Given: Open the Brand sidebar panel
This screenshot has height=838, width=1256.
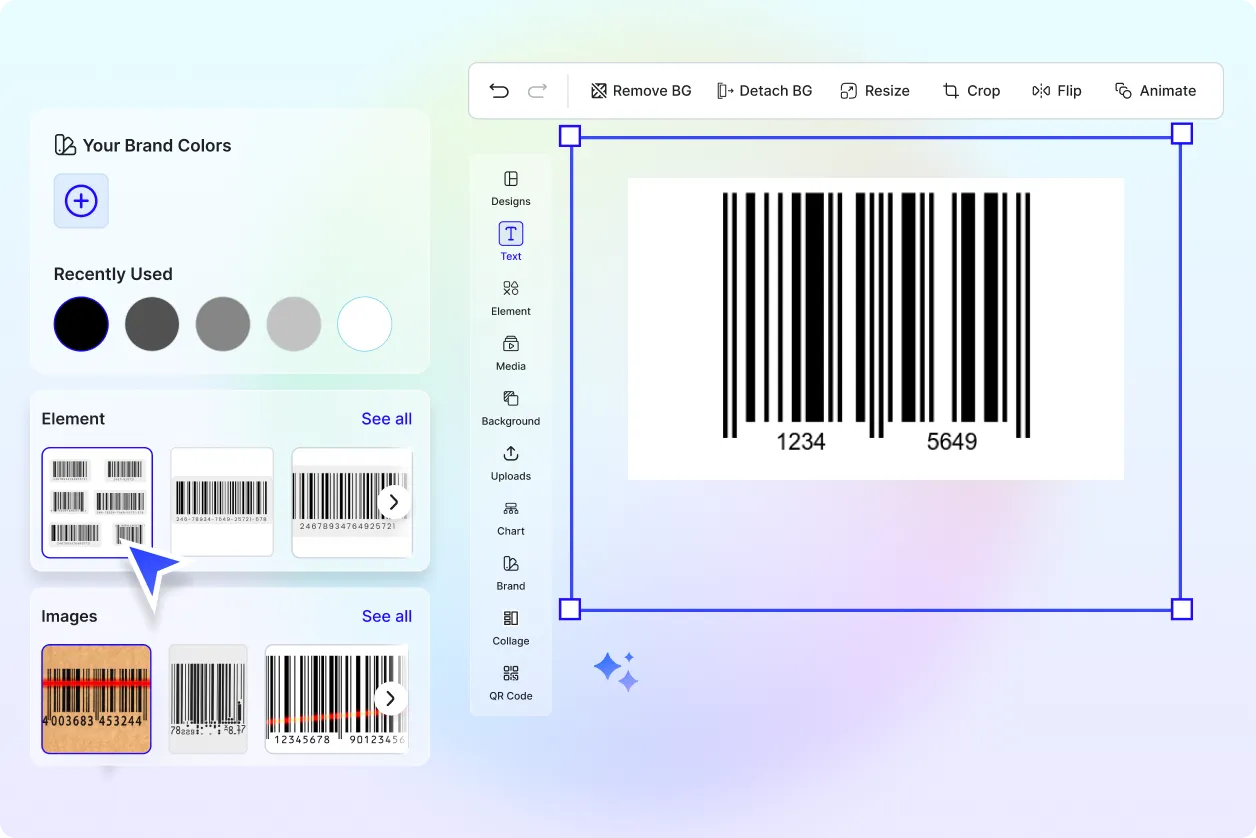Looking at the screenshot, I should pos(511,572).
